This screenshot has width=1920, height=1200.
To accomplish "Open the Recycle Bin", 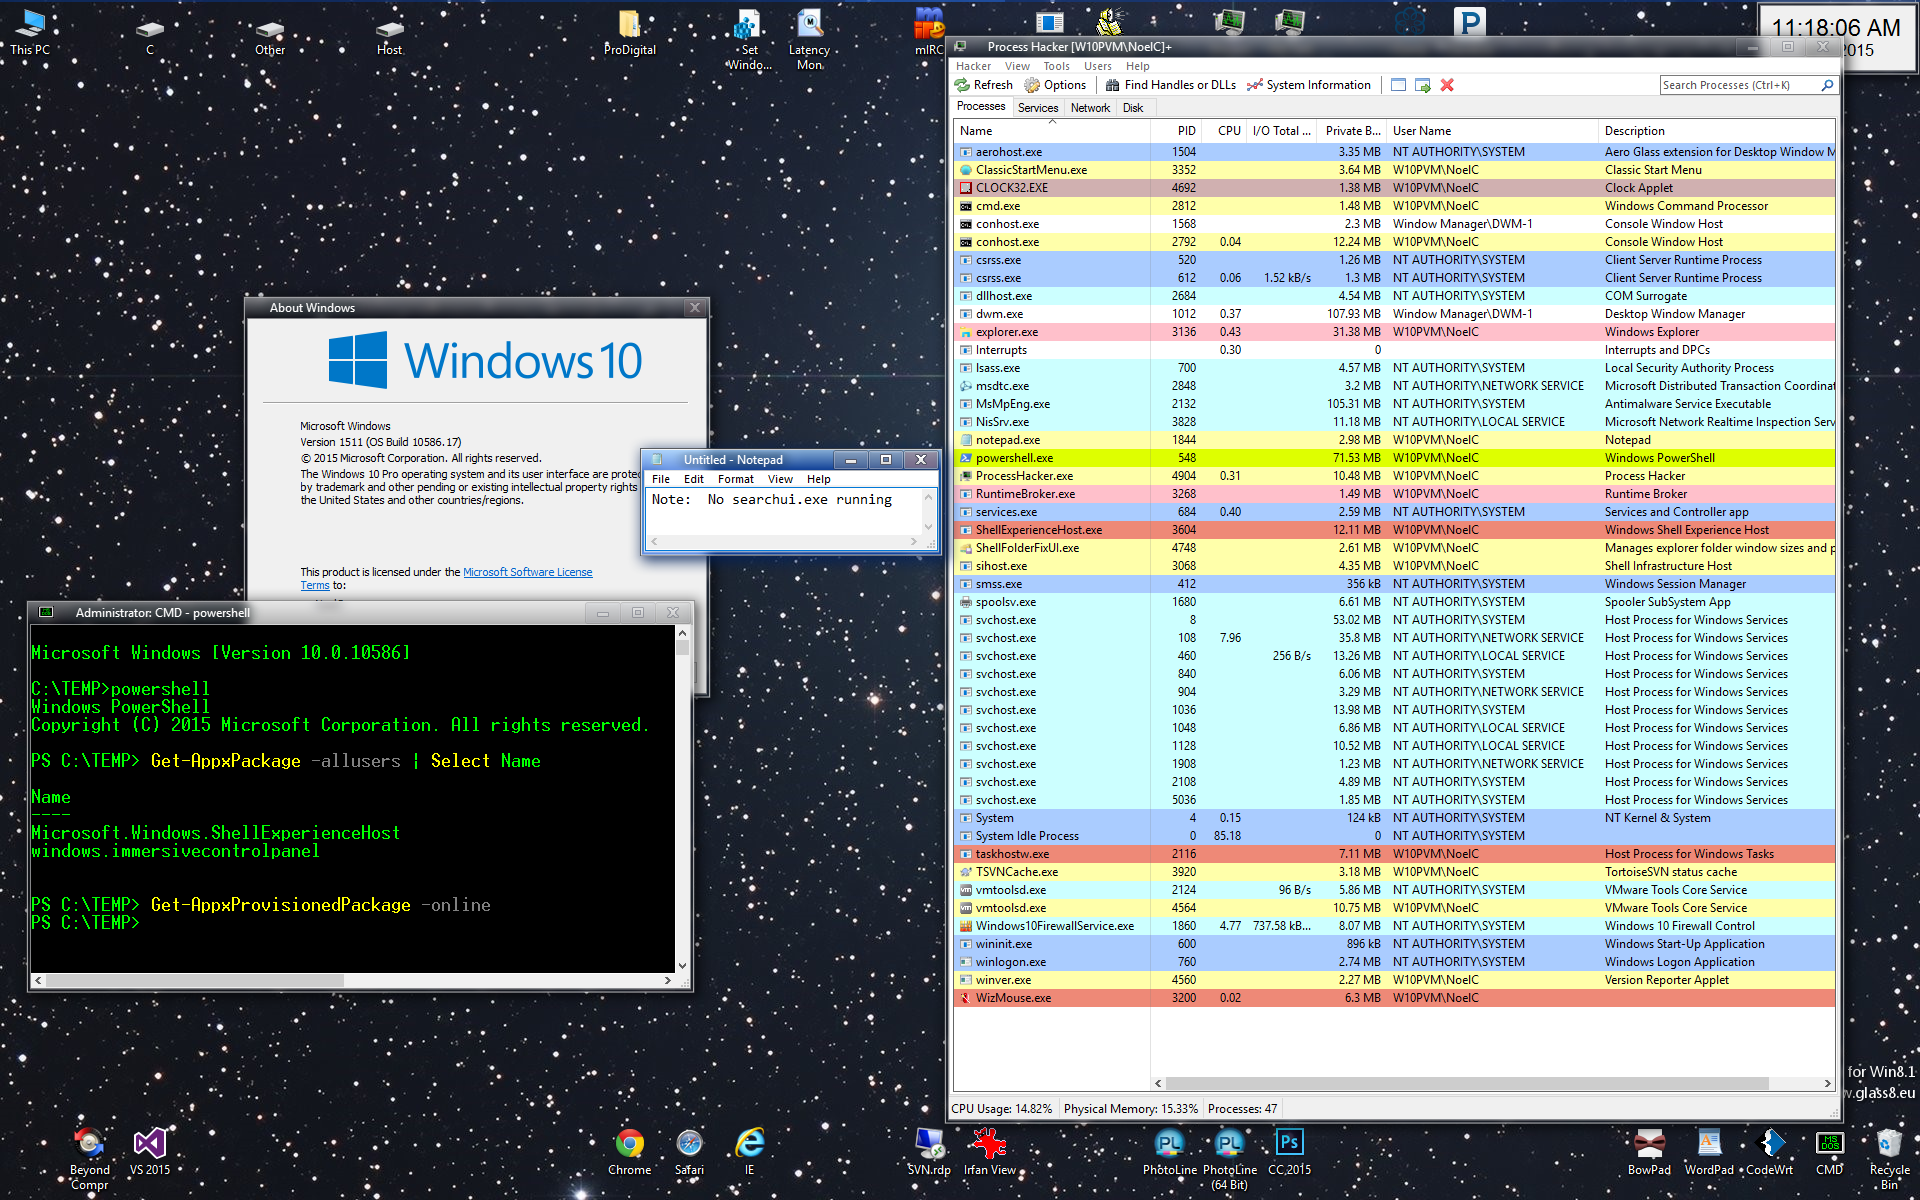I will (x=1889, y=1158).
